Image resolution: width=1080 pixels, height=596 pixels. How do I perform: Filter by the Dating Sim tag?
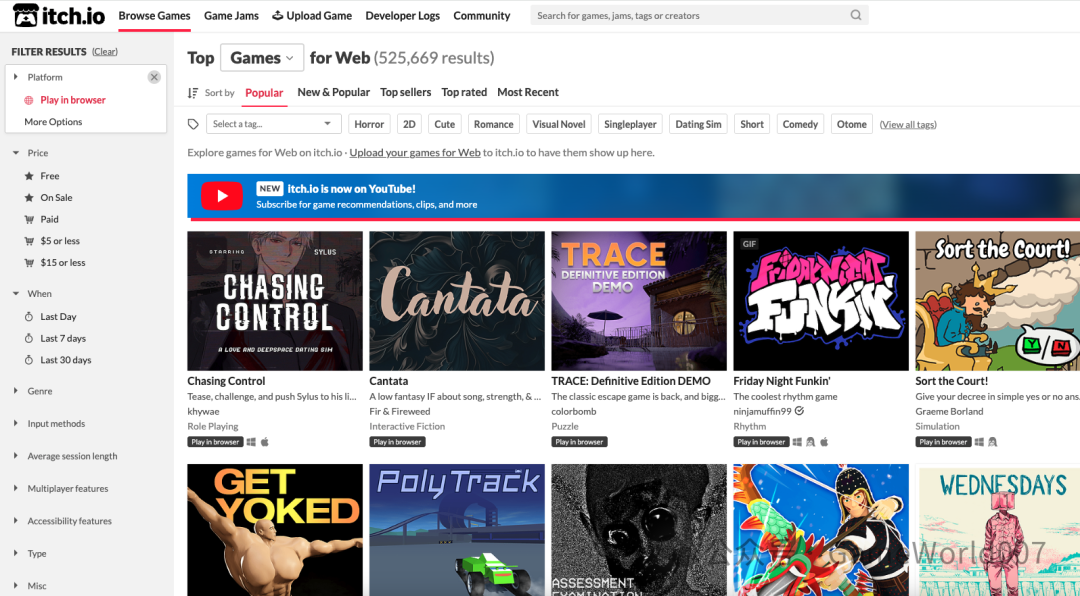(698, 124)
